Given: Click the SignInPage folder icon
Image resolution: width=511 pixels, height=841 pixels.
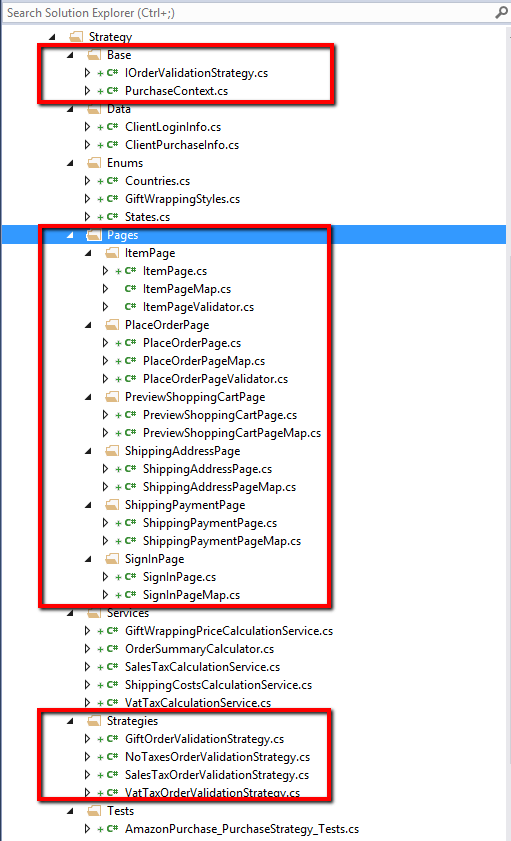Looking at the screenshot, I should click(112, 559).
